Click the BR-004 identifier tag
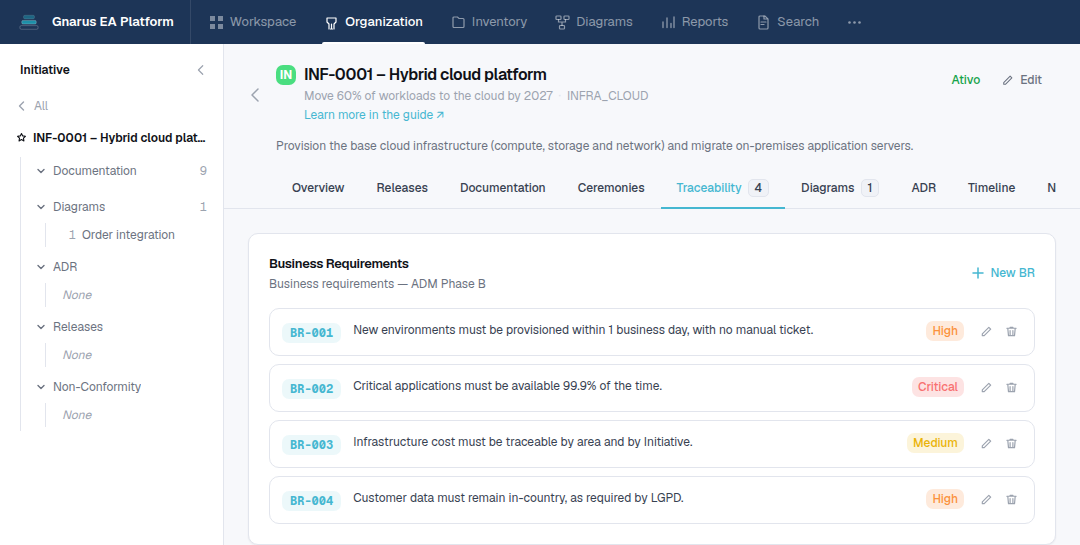Screen dimensions: 1080x545 [311, 500]
